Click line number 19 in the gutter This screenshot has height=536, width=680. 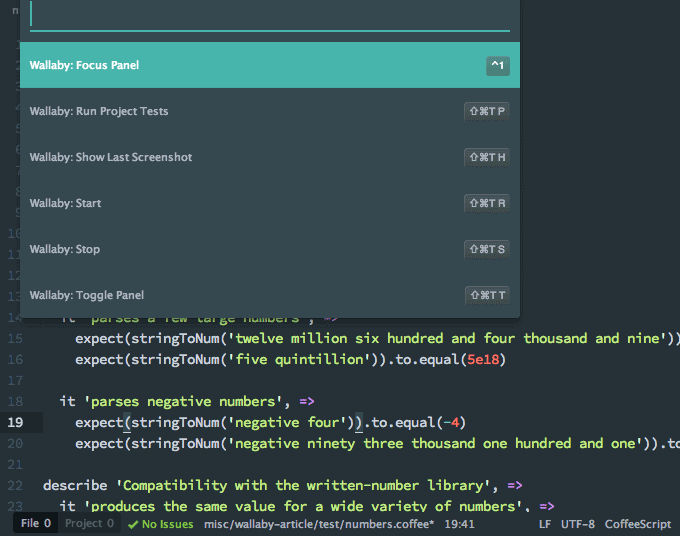tap(16, 422)
